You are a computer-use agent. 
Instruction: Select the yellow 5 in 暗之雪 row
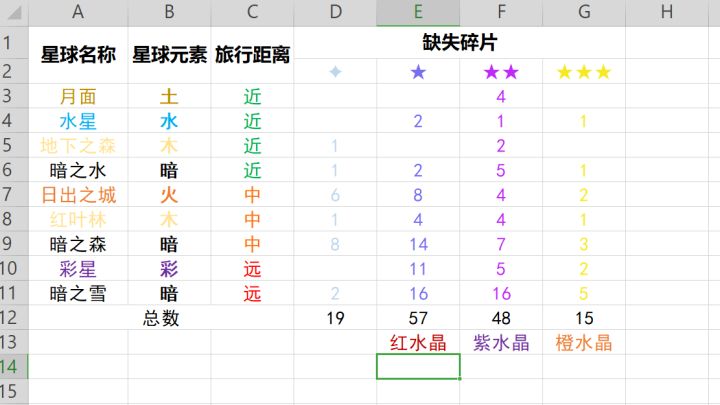click(x=584, y=293)
